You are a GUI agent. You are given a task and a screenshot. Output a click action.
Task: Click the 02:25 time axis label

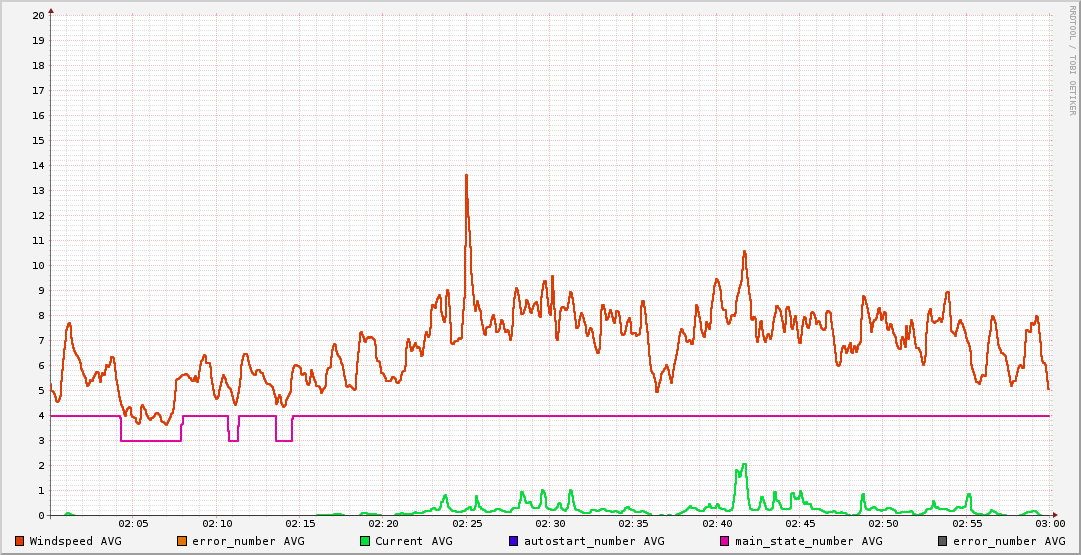pyautogui.click(x=467, y=524)
